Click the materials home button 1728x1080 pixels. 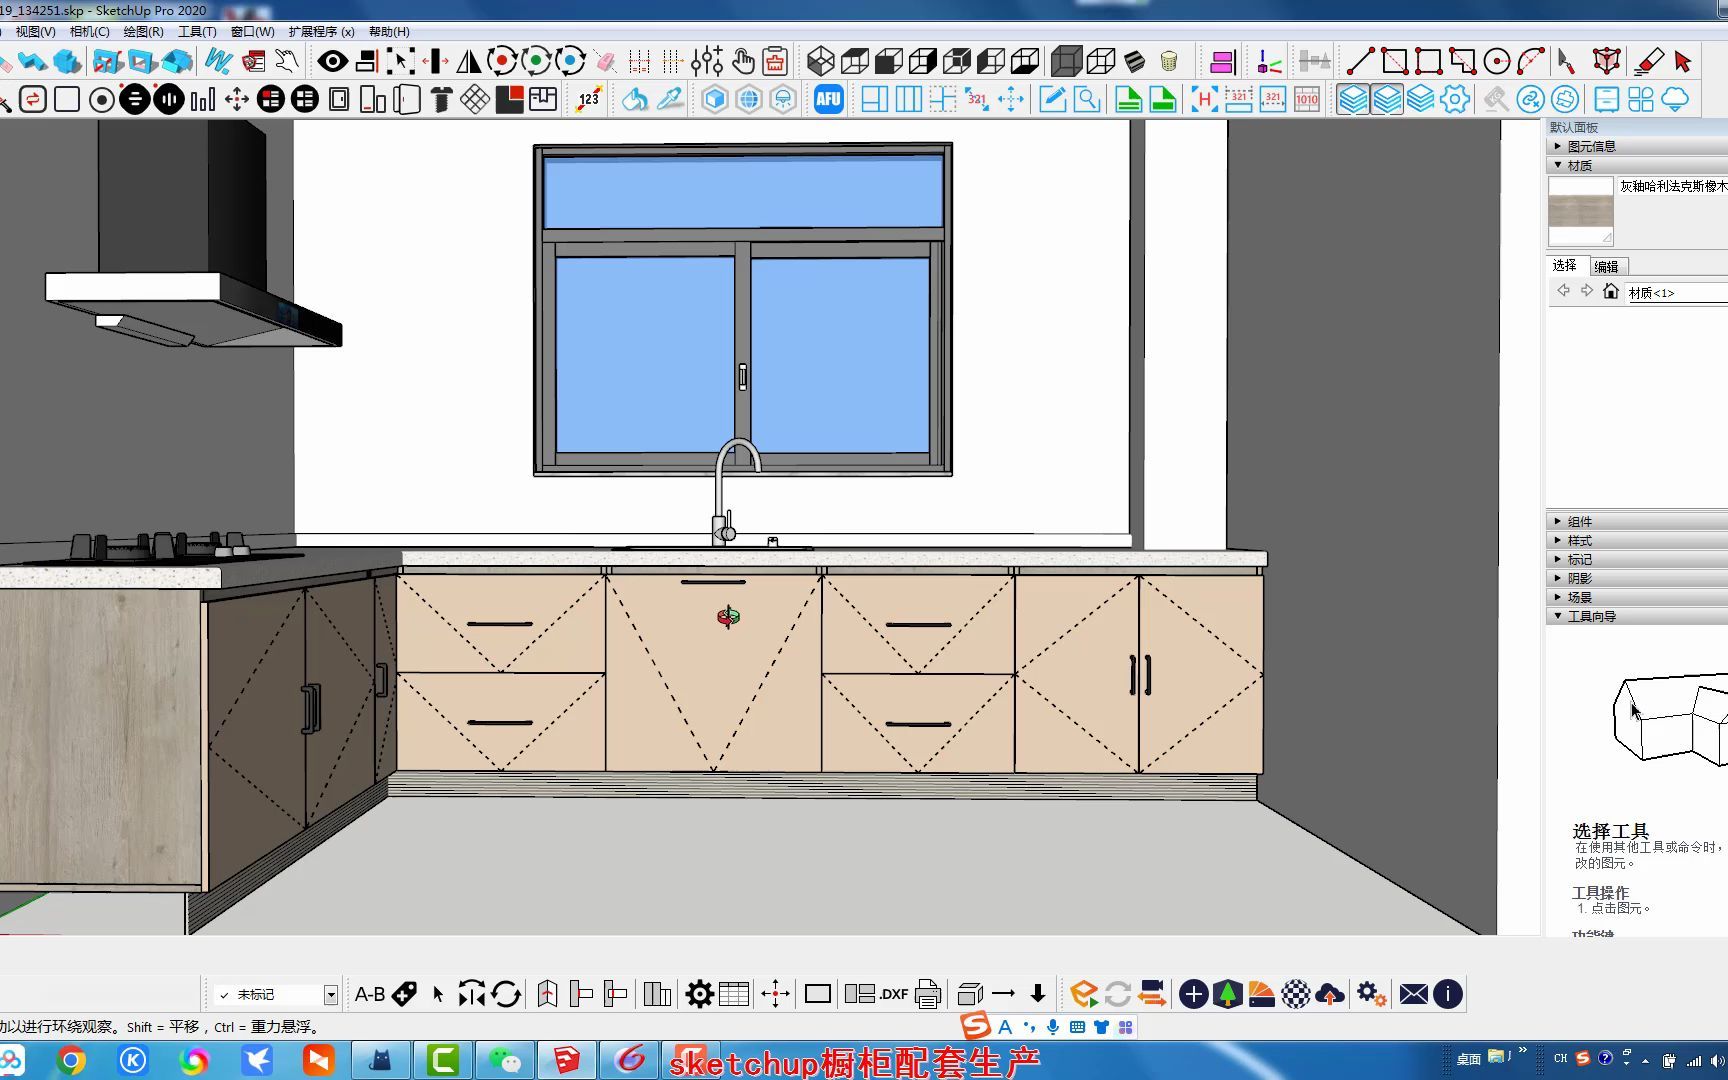1610,291
